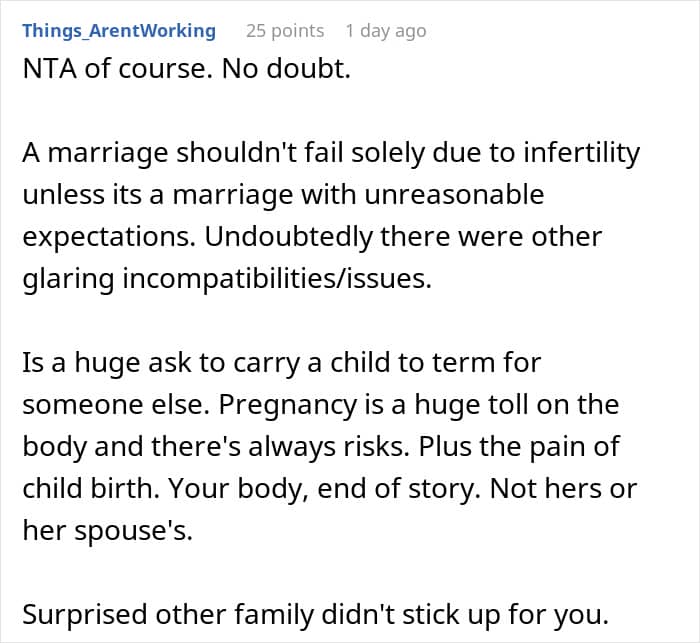Open the 1 day ago timestamp permalink

[x=386, y=31]
